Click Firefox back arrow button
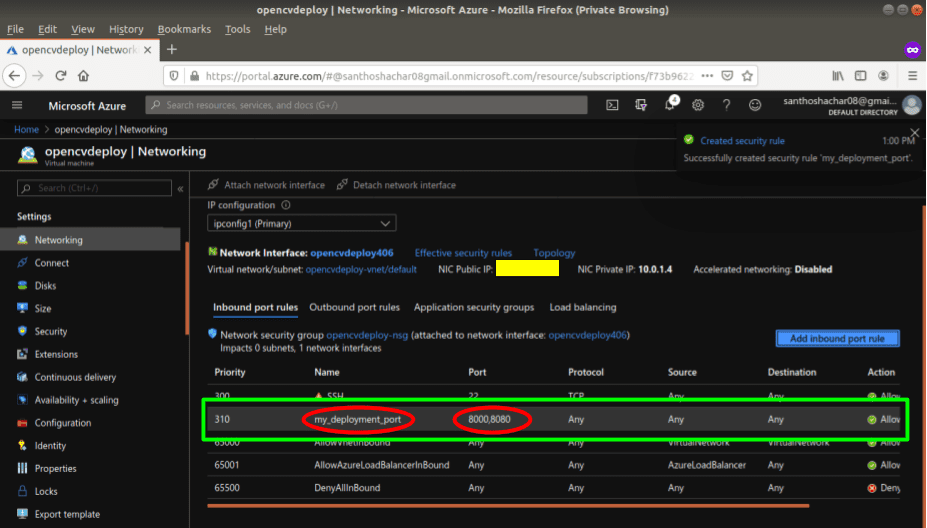 tap(15, 76)
